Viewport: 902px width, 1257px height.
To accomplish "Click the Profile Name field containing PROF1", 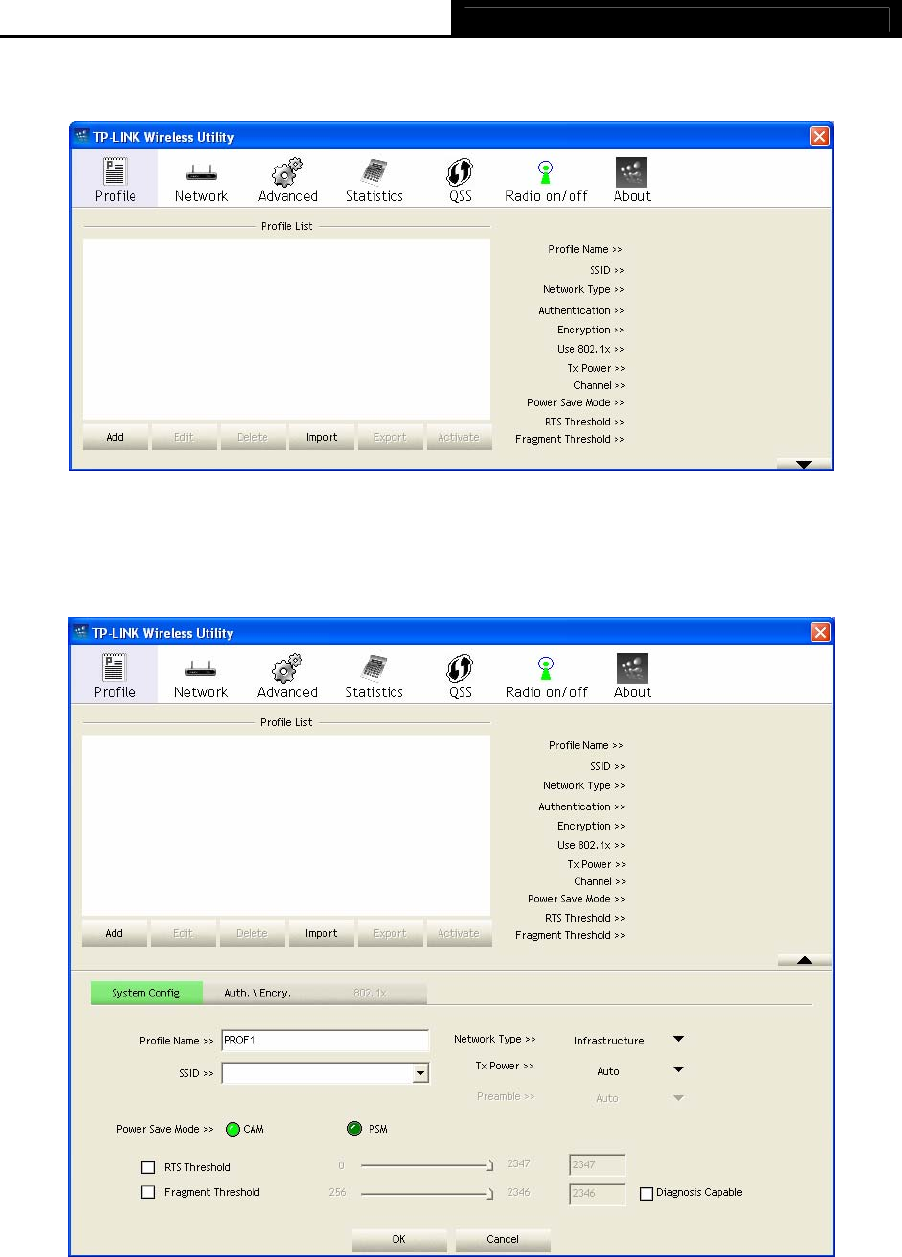I will point(325,1040).
